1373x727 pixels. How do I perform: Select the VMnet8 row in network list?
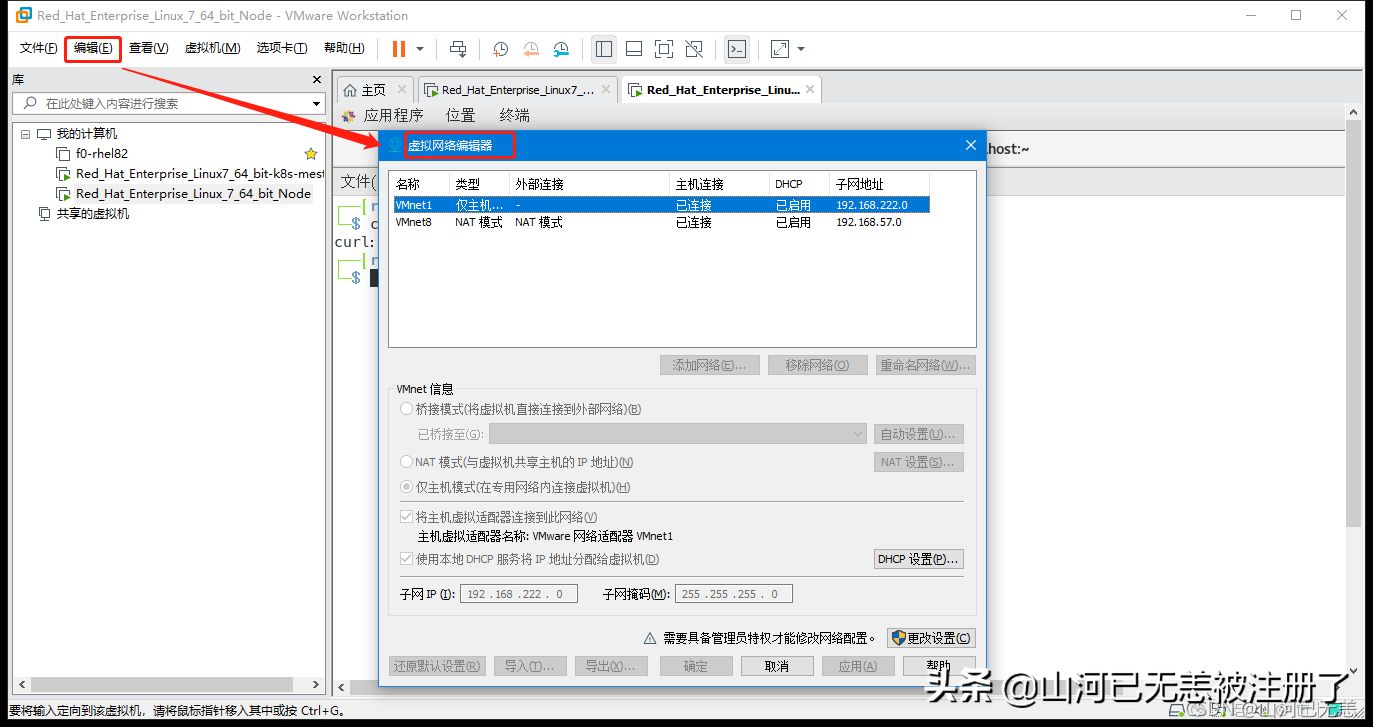pos(661,222)
